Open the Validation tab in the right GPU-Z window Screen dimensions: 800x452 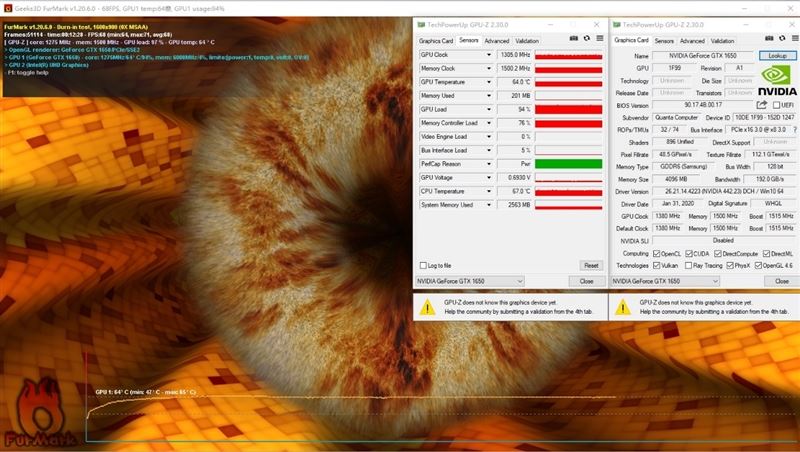click(x=722, y=41)
